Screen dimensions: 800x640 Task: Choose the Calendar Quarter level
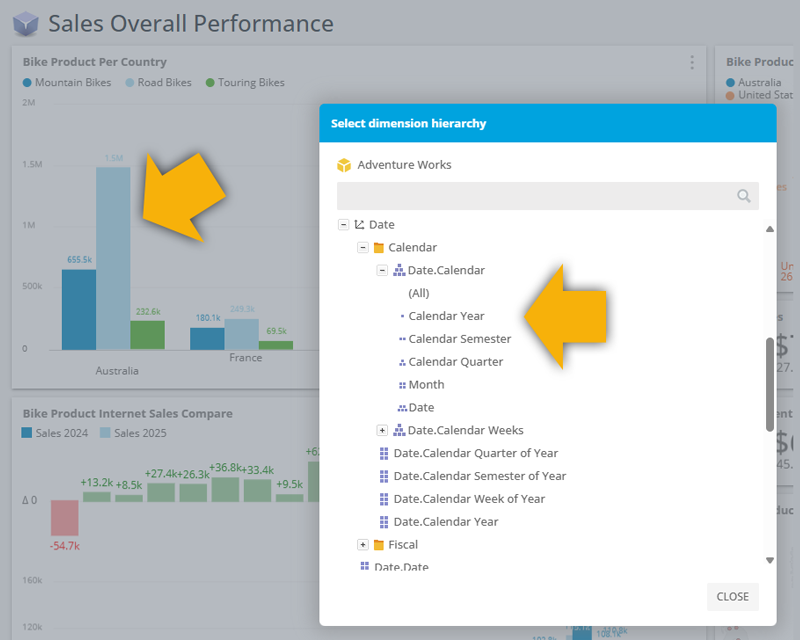coord(455,362)
